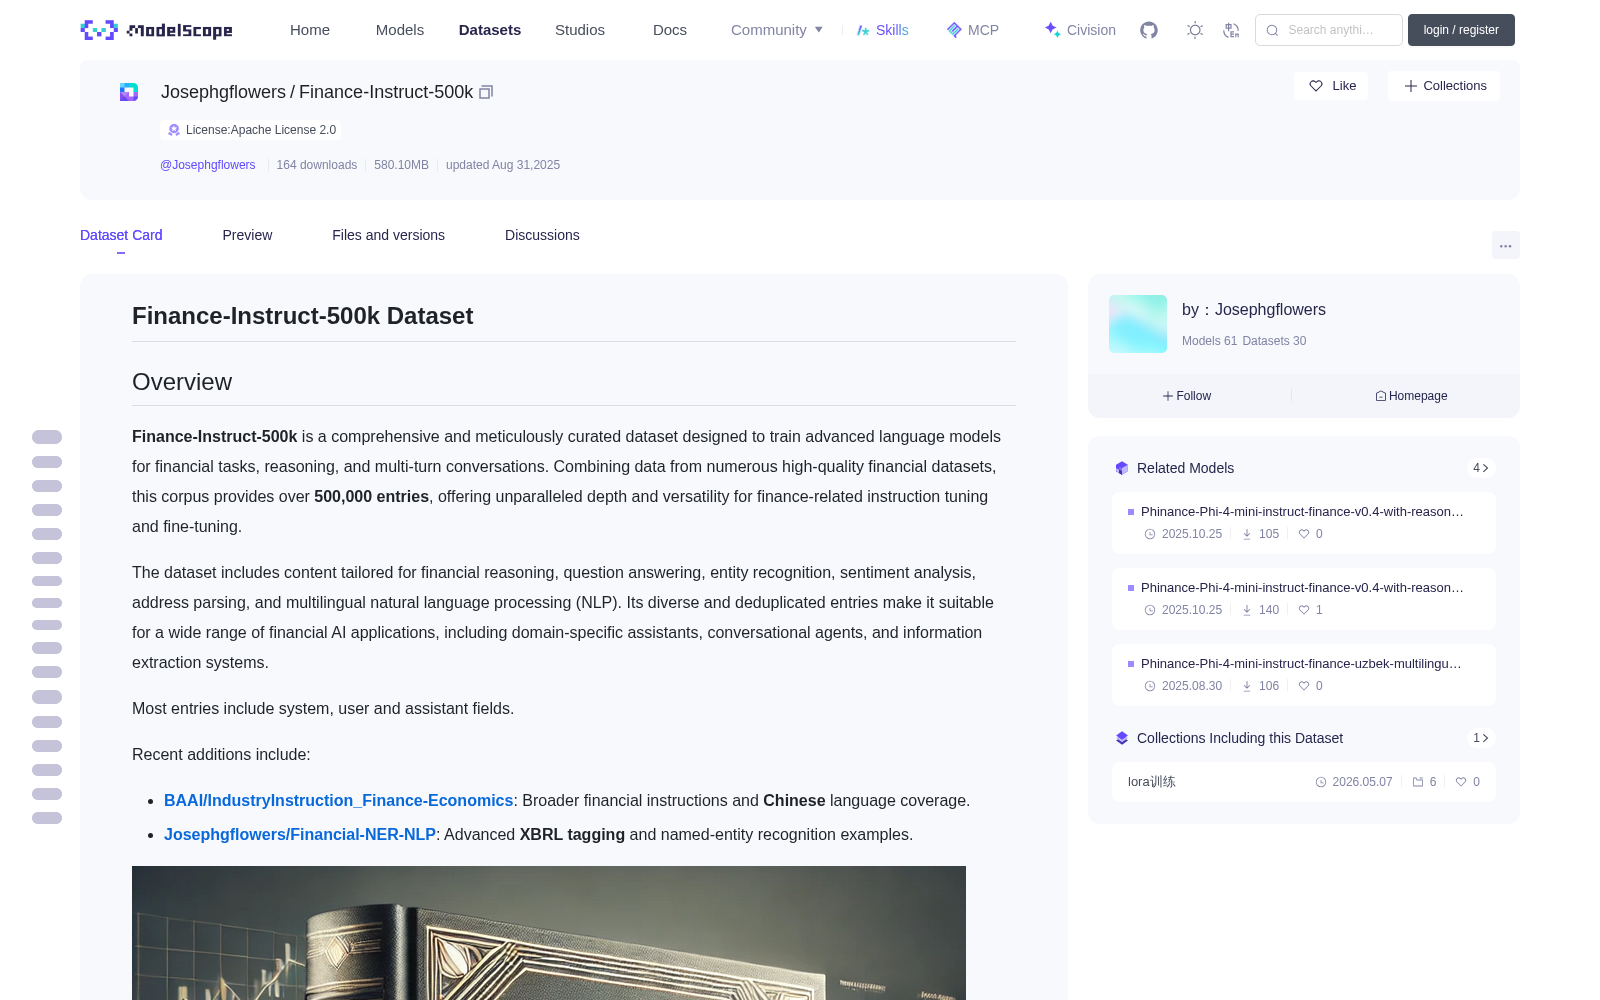Click the Collections Including this Dataset layers icon
The height and width of the screenshot is (1000, 1600).
1122,738
